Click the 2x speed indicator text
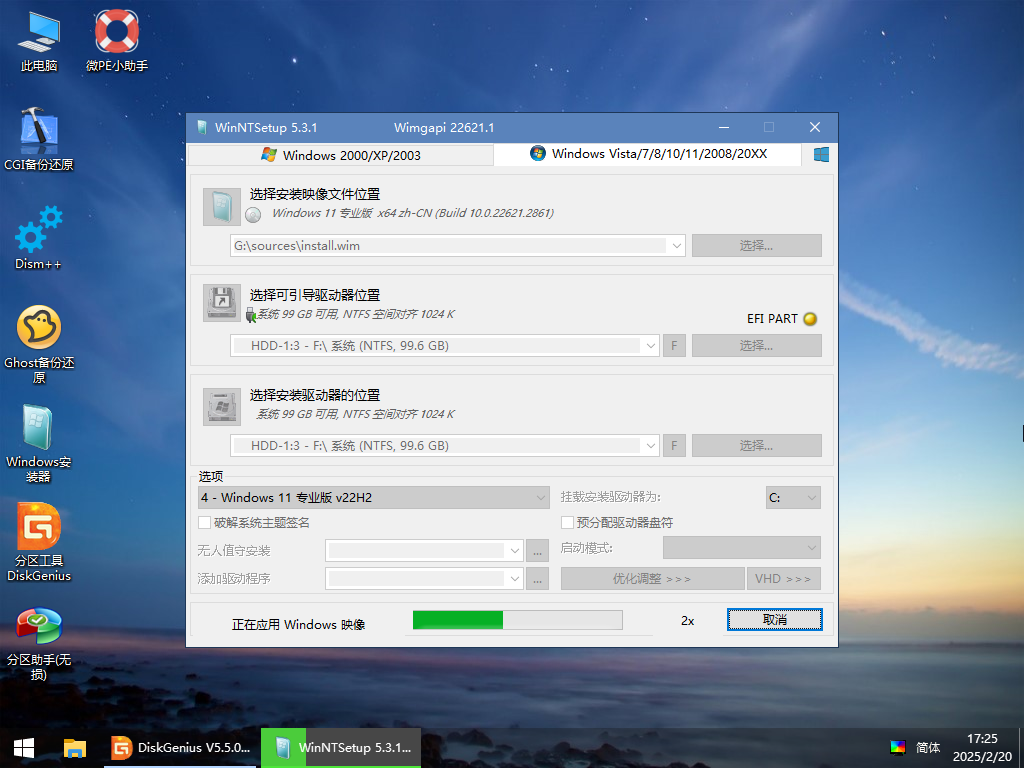 [x=688, y=621]
